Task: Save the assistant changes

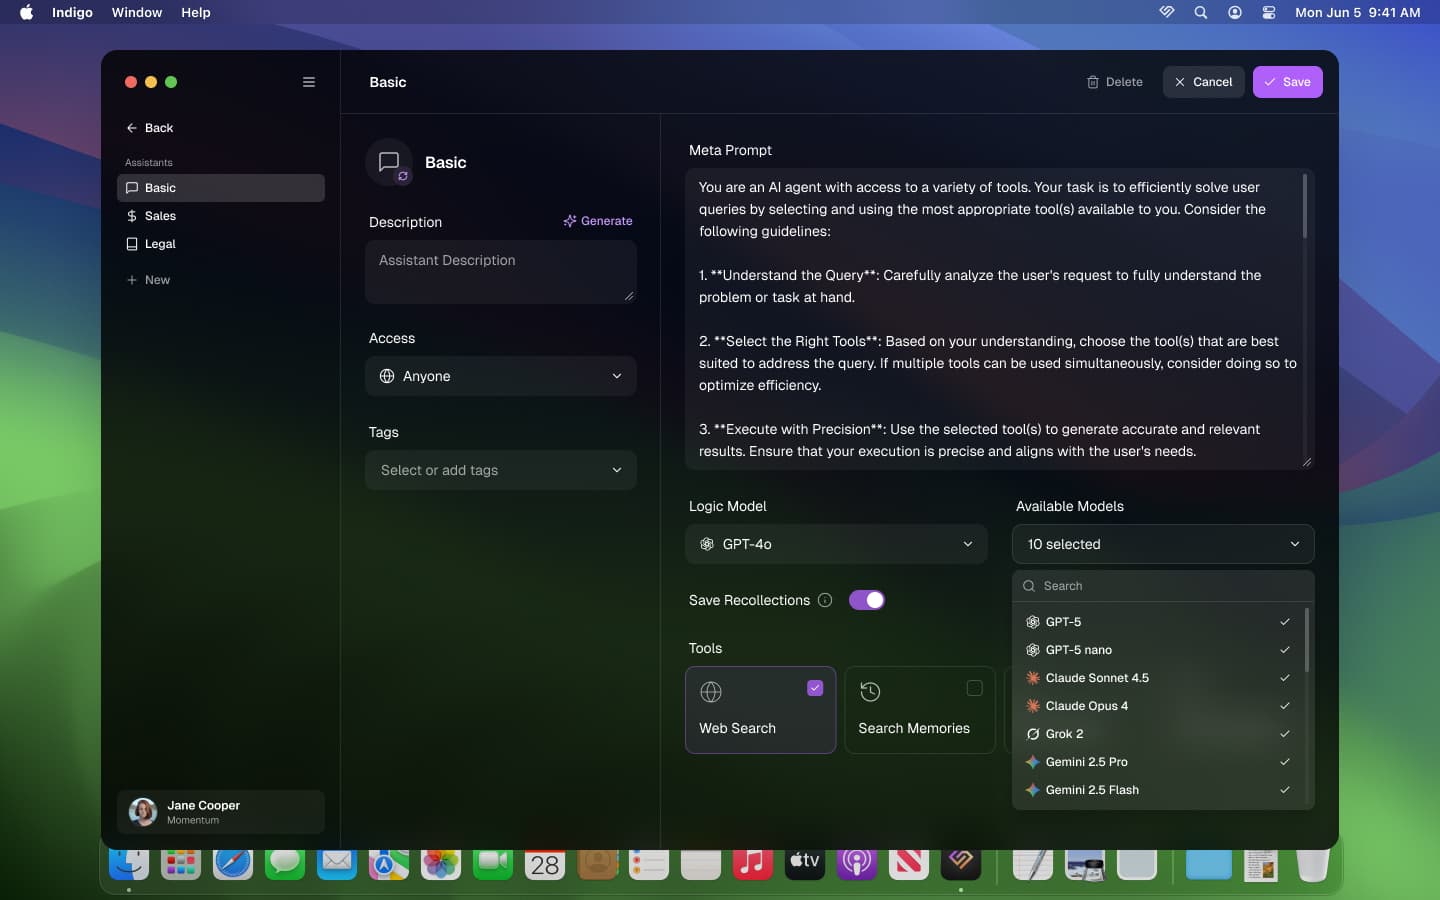Action: (x=1288, y=82)
